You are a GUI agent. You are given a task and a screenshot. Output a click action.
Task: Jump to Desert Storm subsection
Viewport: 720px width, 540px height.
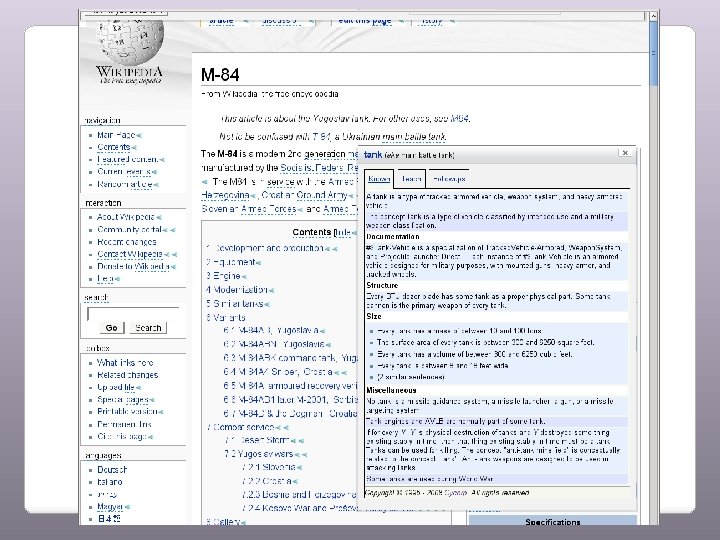pos(257,440)
